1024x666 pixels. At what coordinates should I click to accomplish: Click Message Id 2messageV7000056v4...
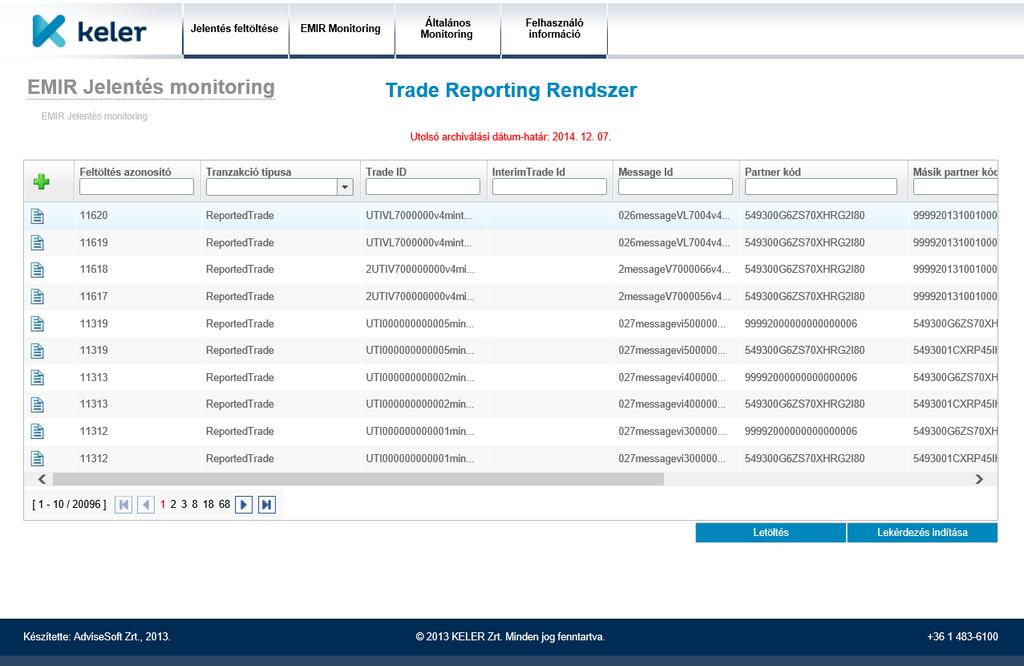(x=675, y=296)
